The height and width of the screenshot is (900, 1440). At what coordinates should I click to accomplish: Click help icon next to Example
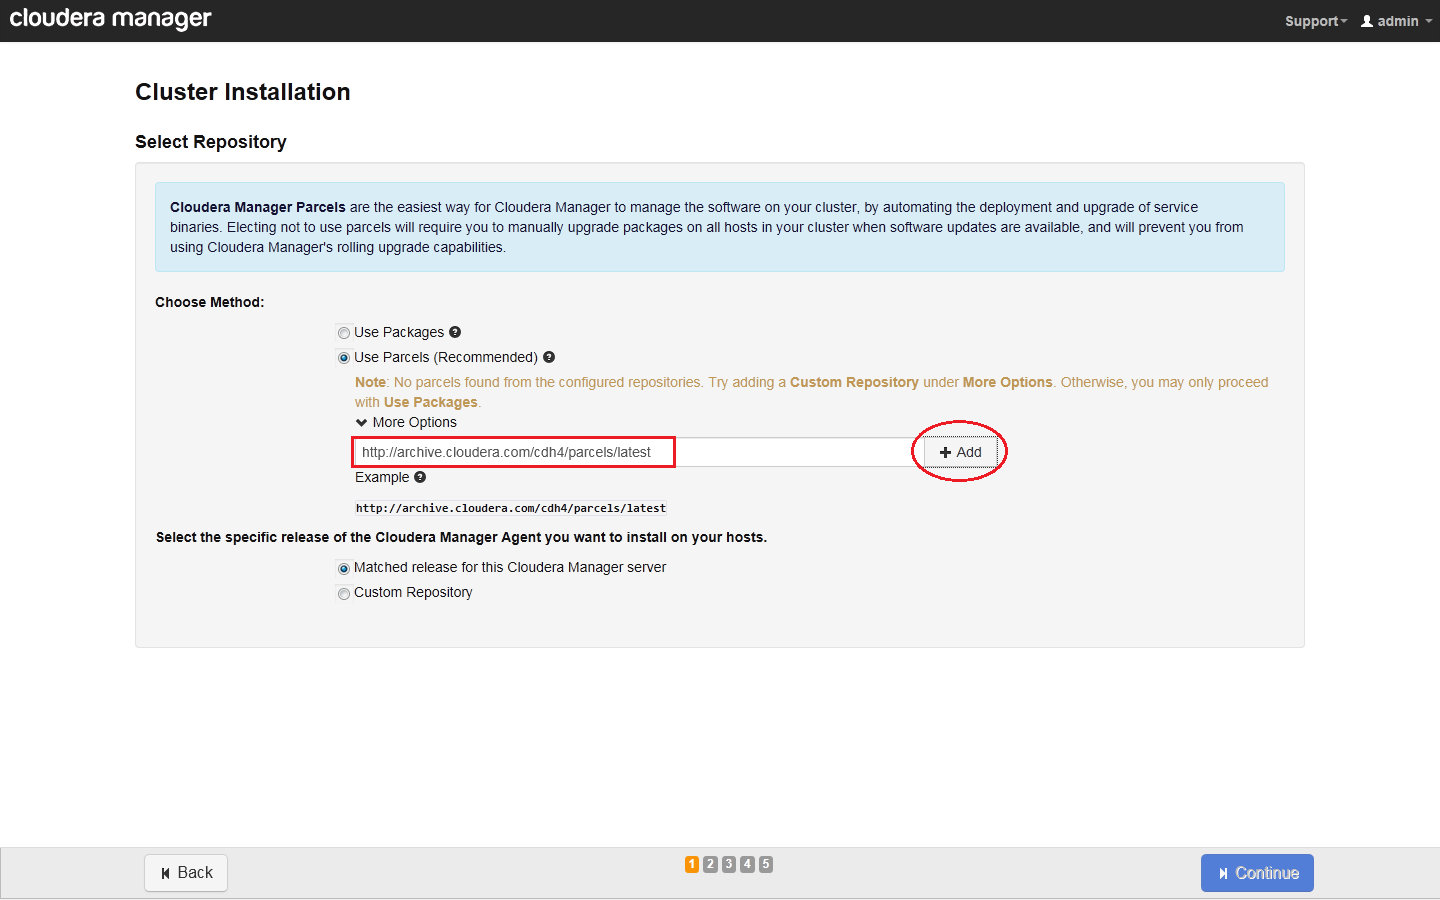420,477
